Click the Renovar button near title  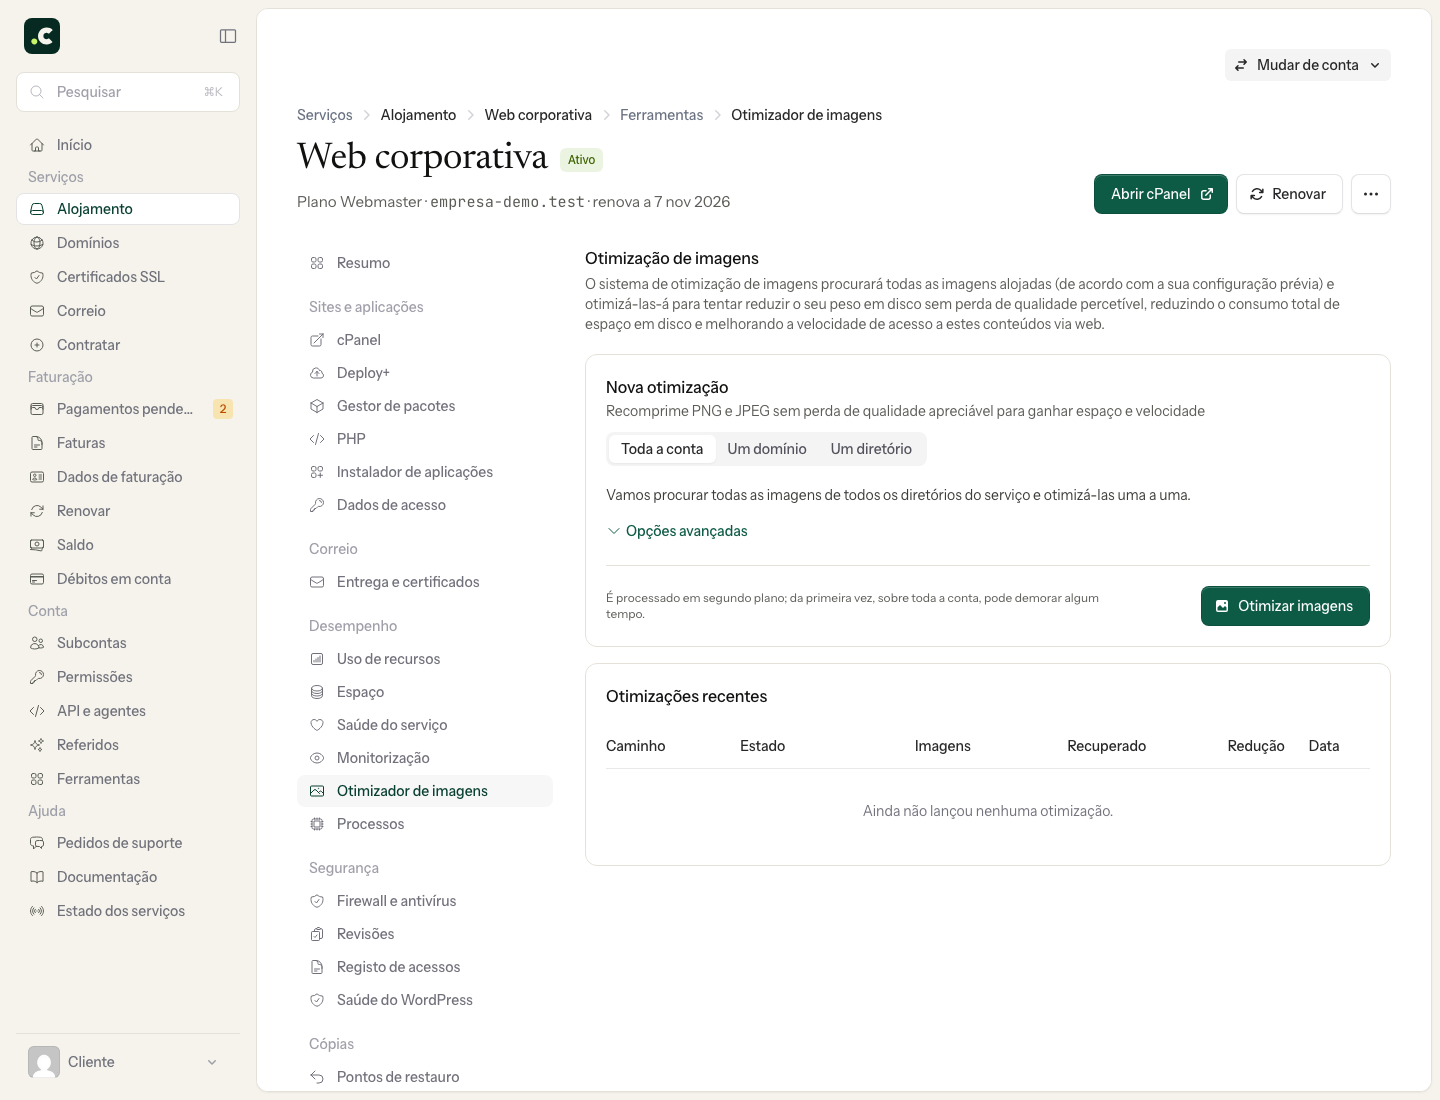1289,194
